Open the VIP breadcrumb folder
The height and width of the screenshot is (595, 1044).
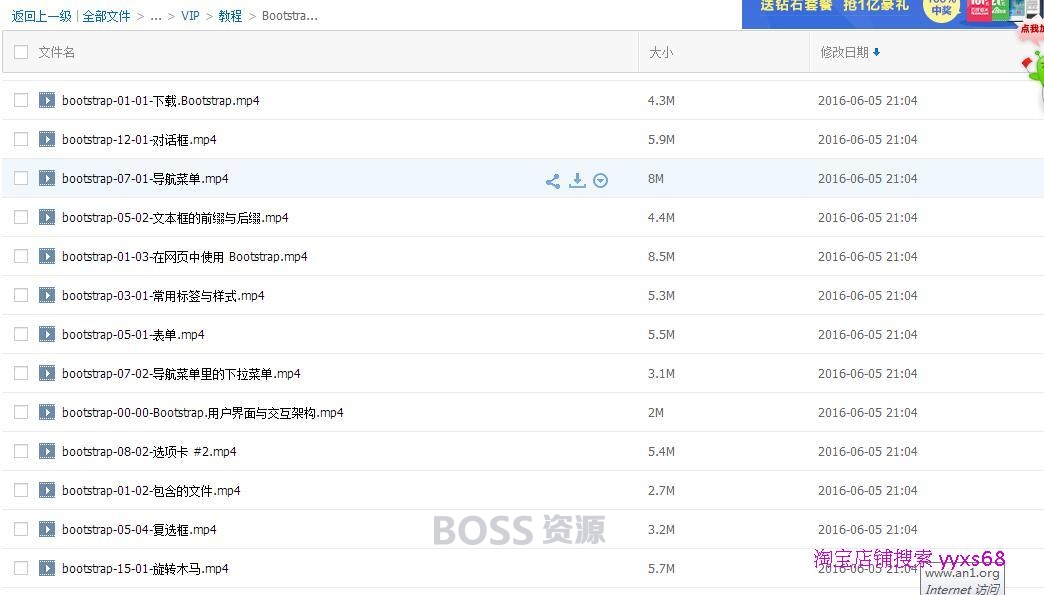click(190, 16)
